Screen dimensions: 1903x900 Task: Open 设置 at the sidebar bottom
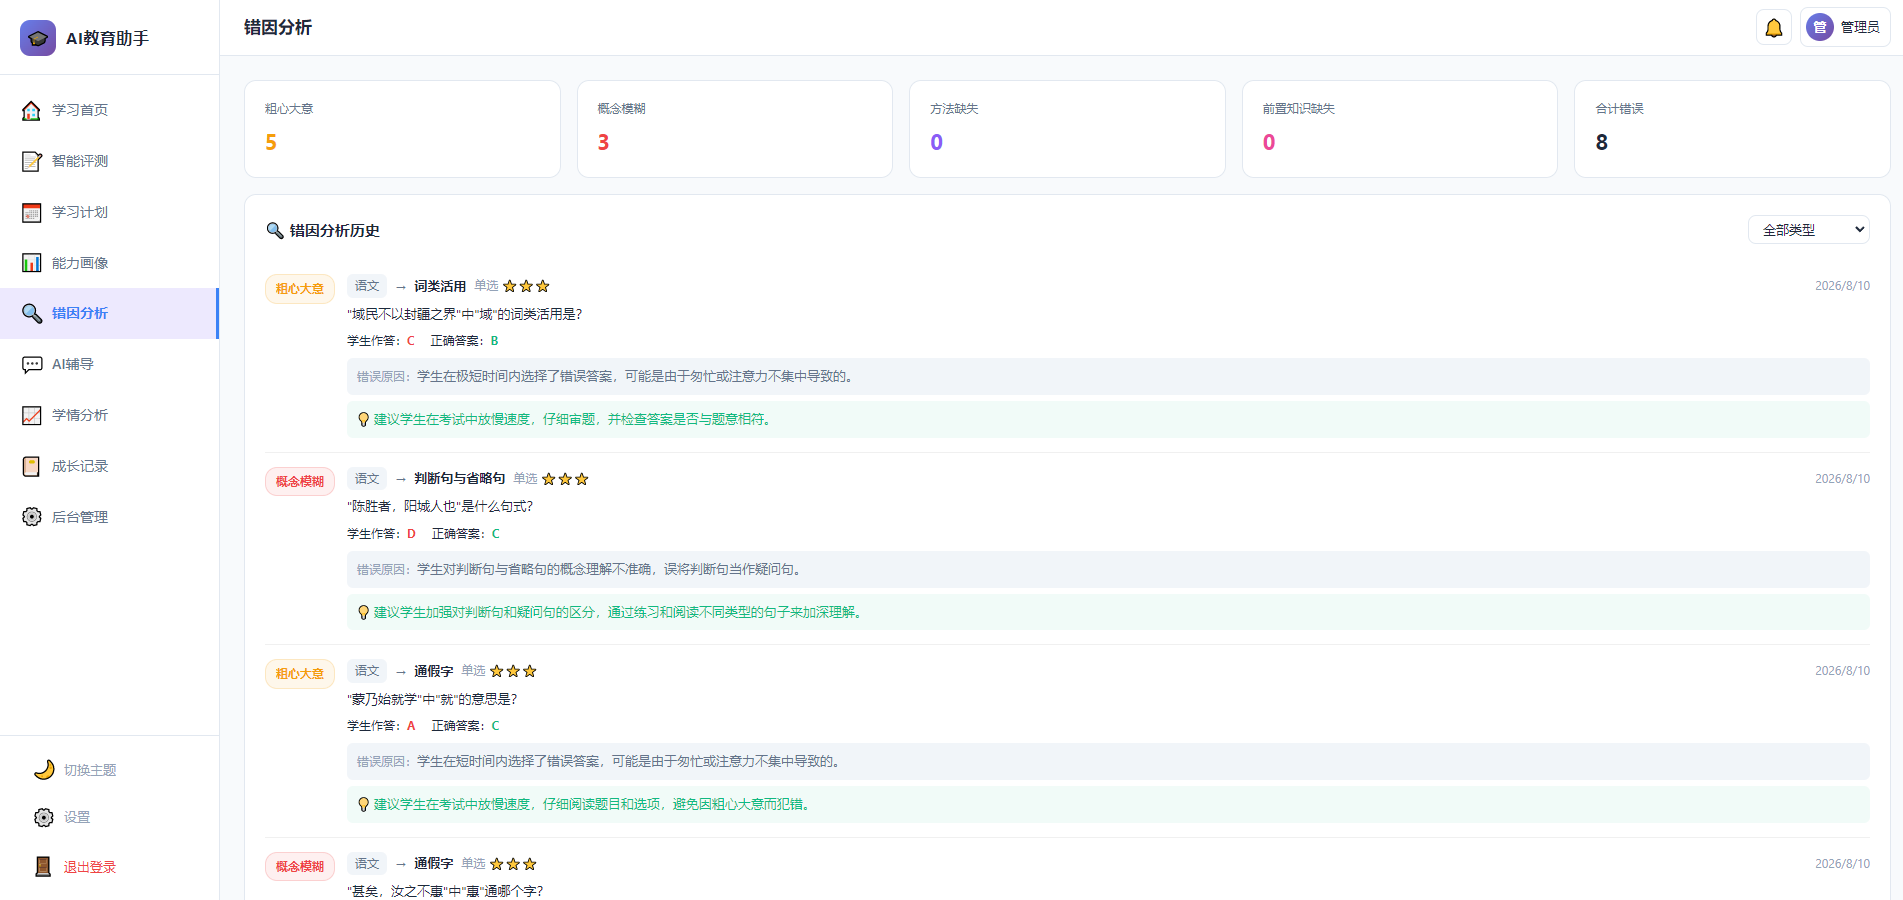(110, 818)
